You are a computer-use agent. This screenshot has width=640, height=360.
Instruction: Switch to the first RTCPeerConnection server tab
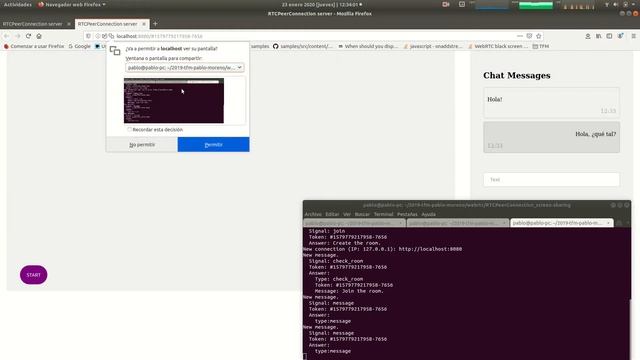click(37, 24)
